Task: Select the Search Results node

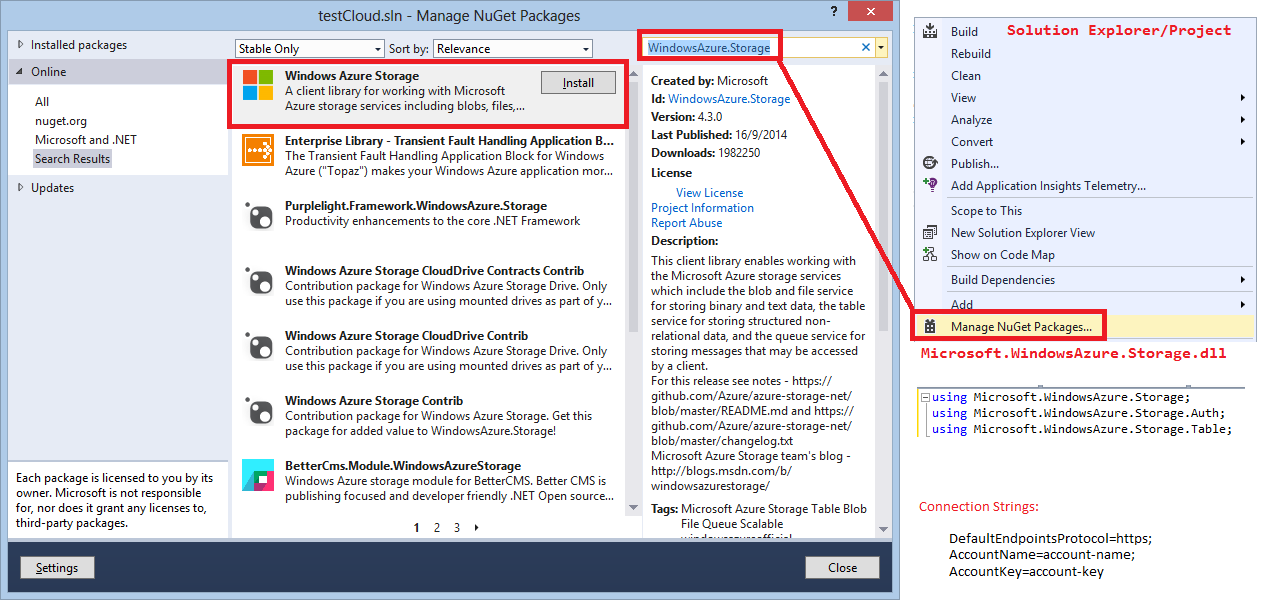Action: tap(72, 158)
